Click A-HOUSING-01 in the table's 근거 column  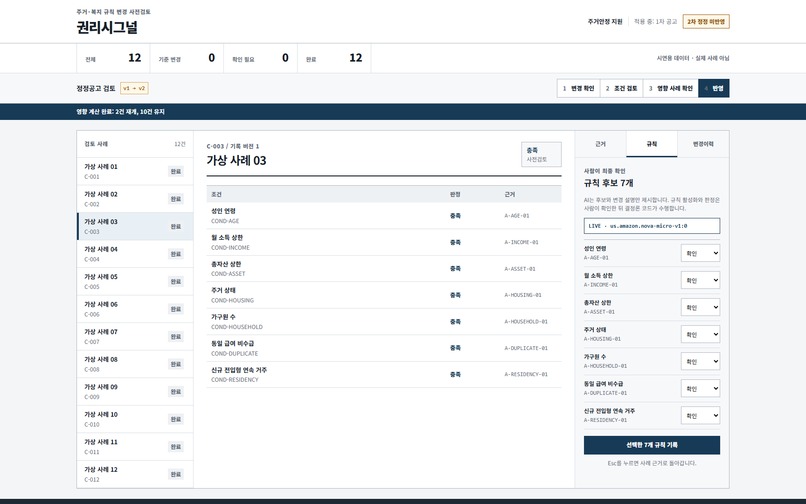pyautogui.click(x=523, y=295)
